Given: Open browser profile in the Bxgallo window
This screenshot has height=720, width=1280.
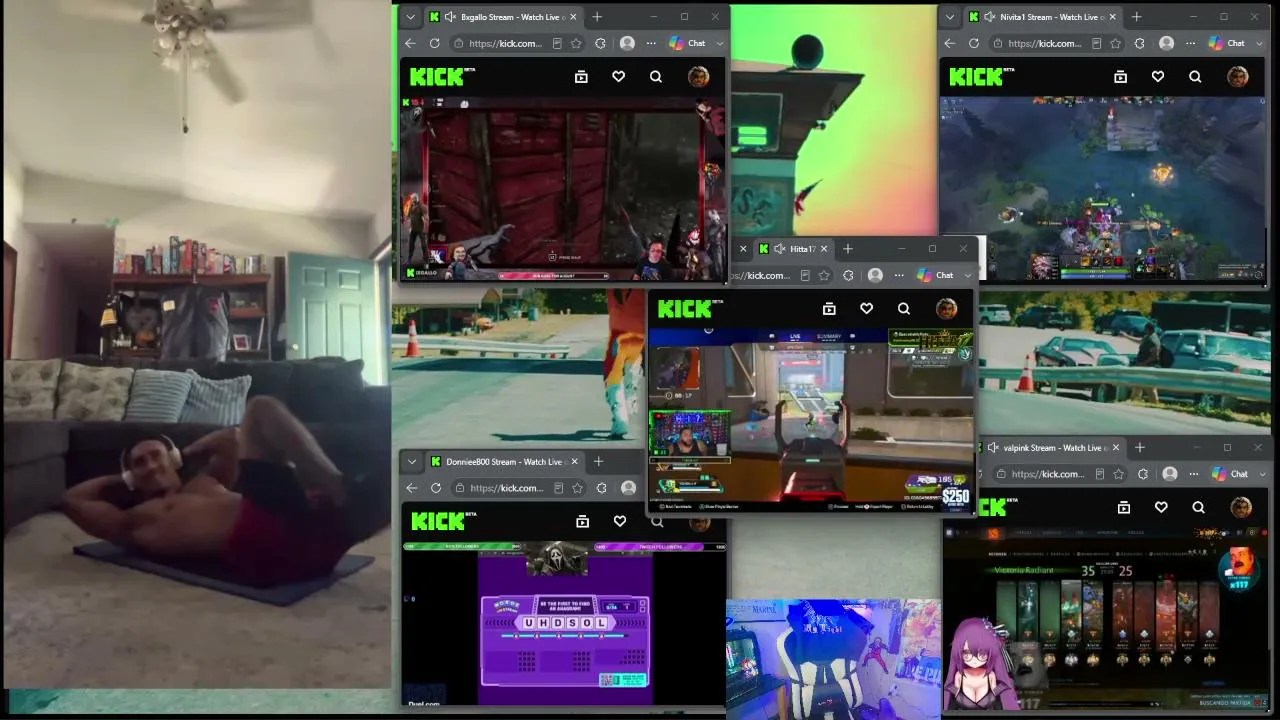Looking at the screenshot, I should [627, 44].
